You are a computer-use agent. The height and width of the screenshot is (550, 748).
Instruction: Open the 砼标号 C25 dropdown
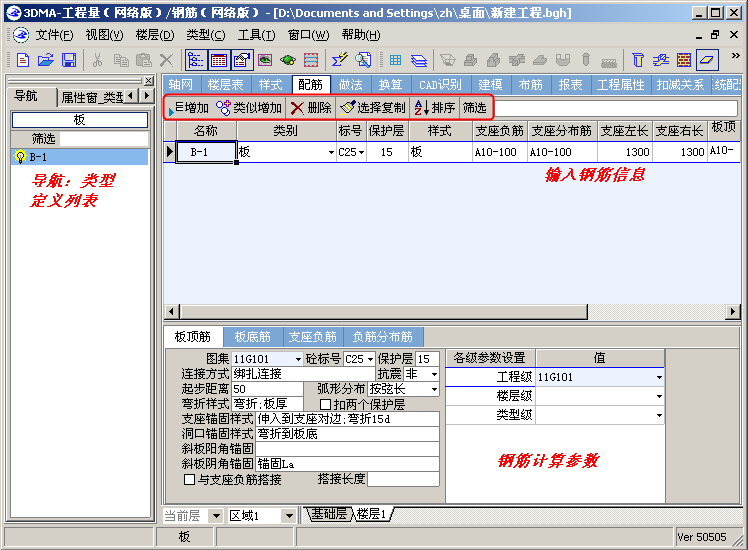point(370,359)
